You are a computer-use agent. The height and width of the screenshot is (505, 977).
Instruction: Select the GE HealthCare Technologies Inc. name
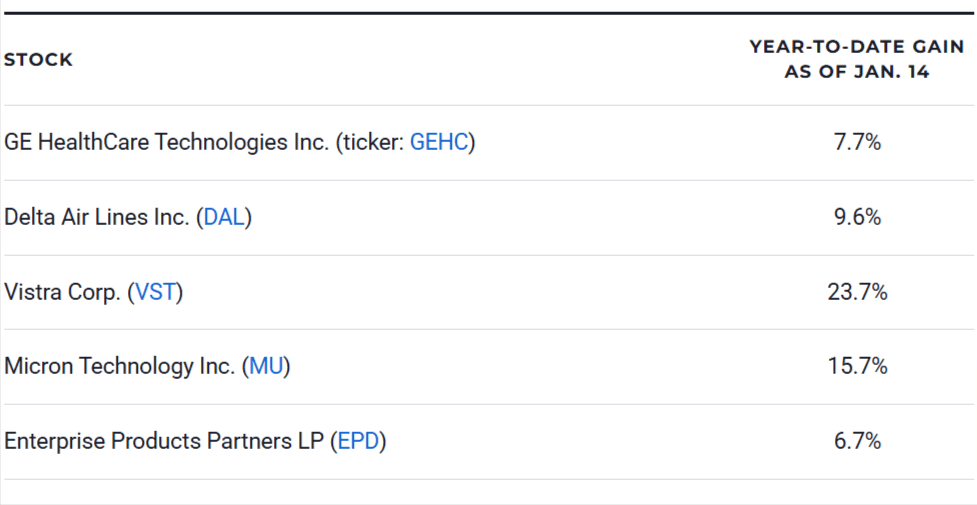(x=166, y=142)
